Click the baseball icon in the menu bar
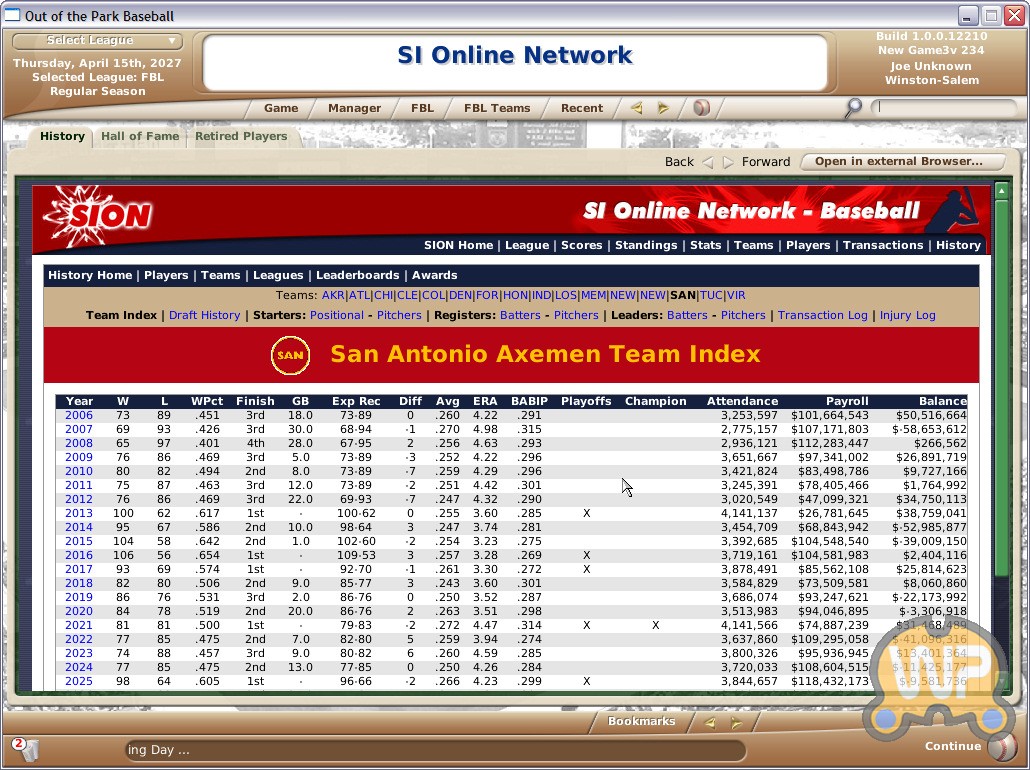Image resolution: width=1030 pixels, height=770 pixels. click(701, 108)
